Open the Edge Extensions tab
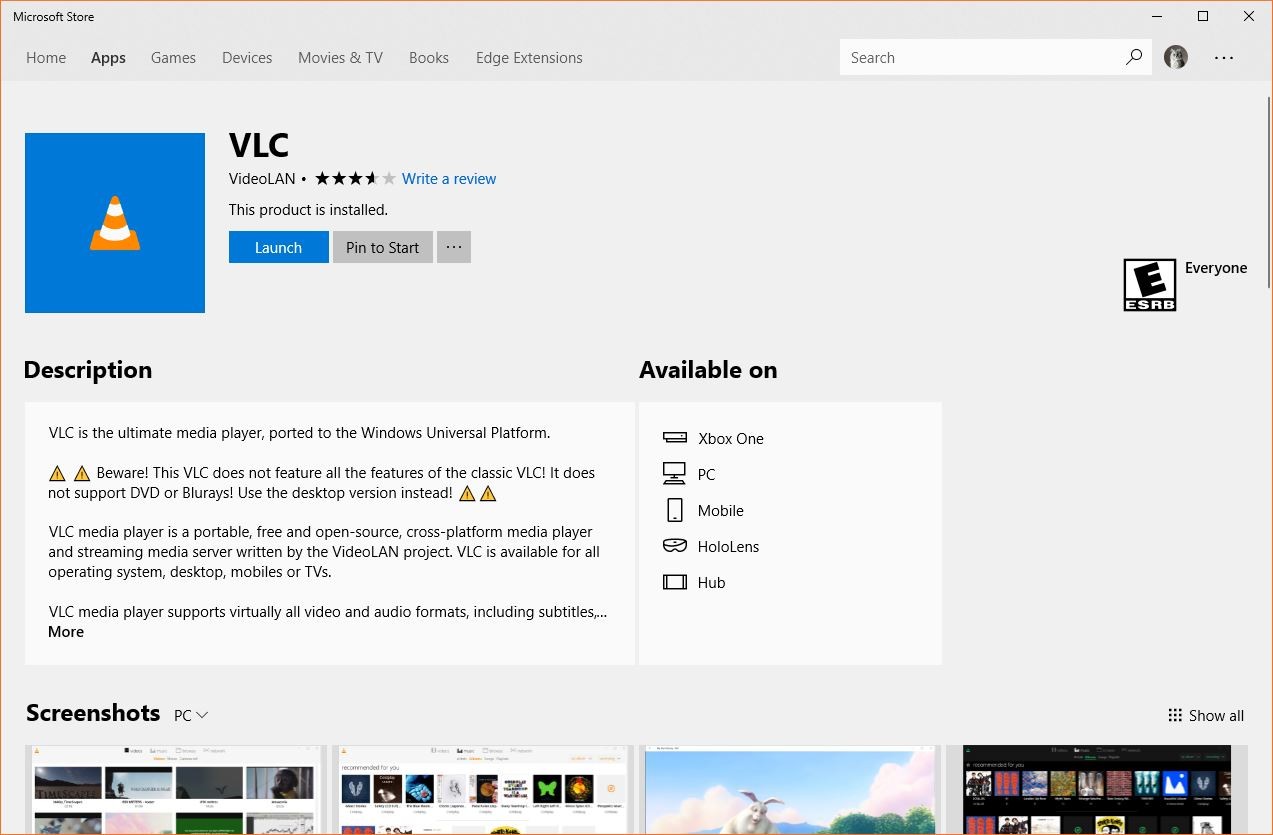Screen dimensions: 1273x835 click(529, 58)
